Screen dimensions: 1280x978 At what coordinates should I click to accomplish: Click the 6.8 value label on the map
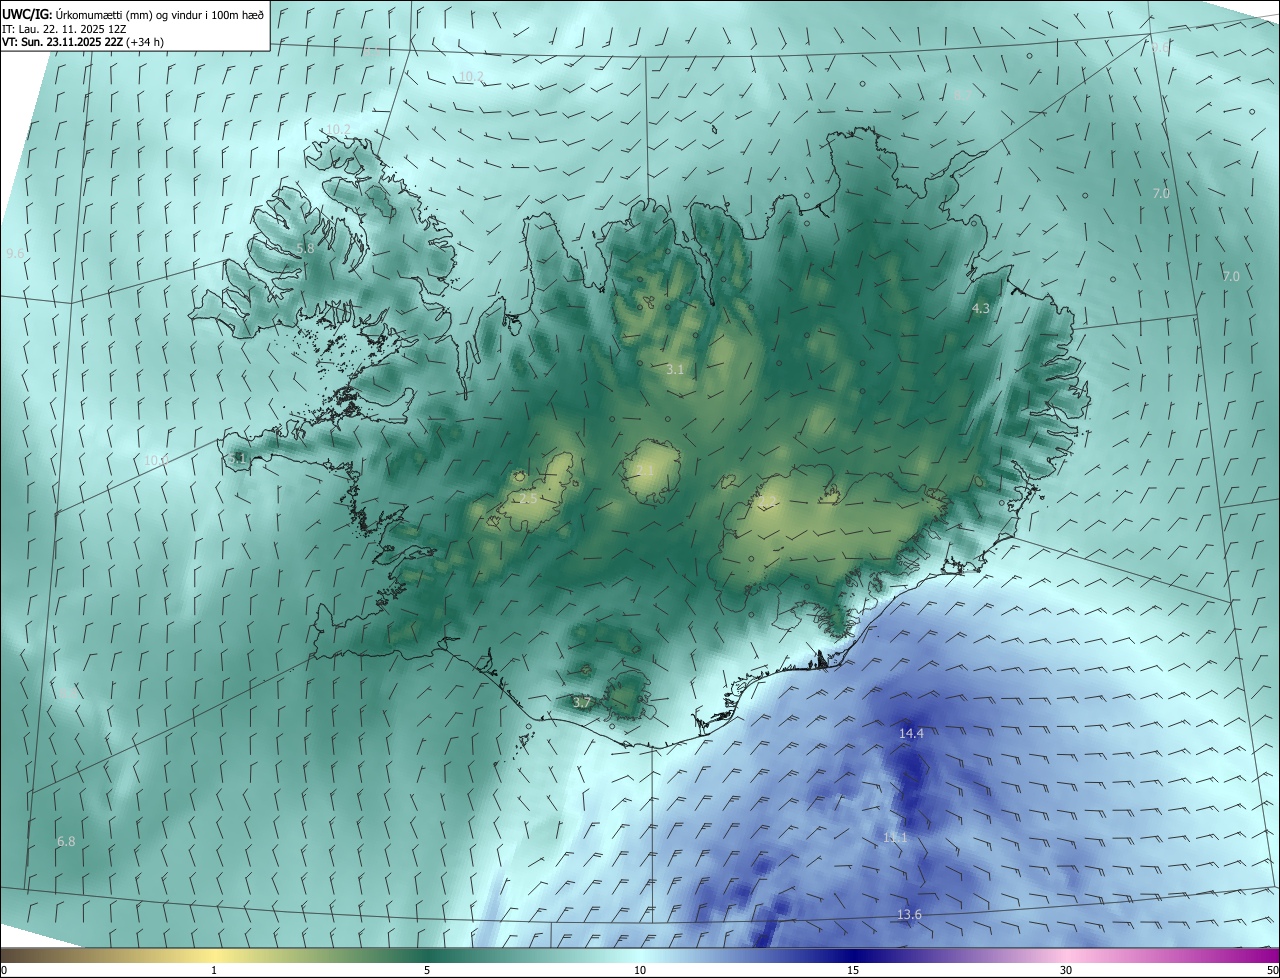point(66,842)
